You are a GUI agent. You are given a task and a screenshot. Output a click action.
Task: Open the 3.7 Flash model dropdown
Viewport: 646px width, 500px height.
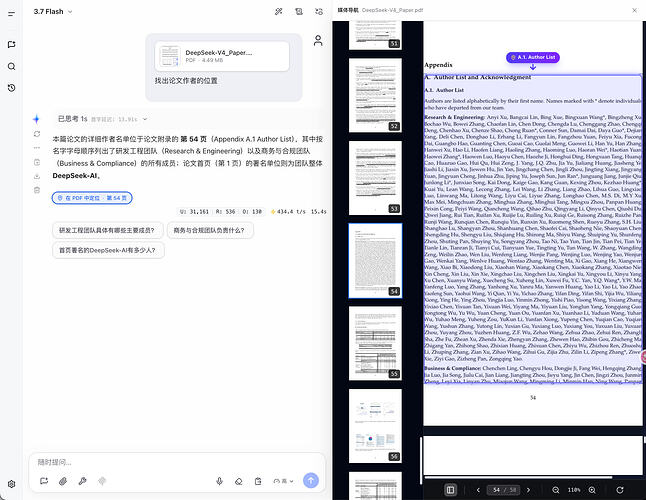coord(53,12)
